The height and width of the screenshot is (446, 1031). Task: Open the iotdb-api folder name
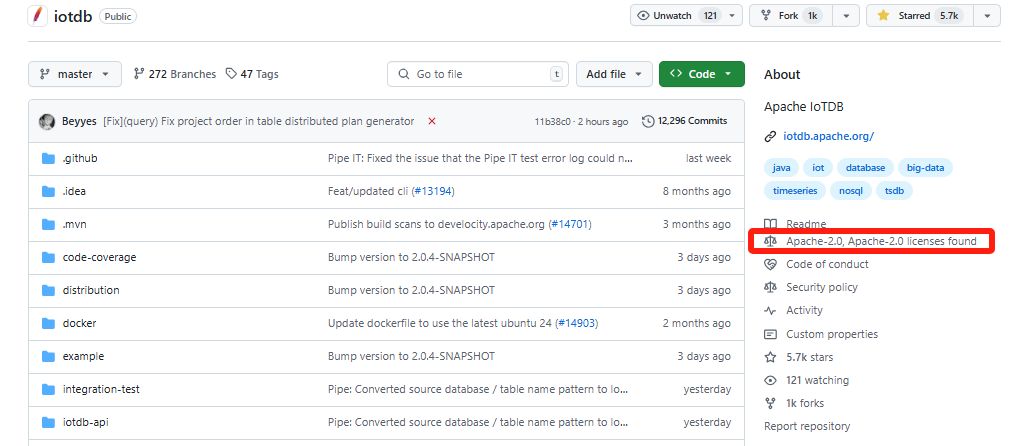pyautogui.click(x=85, y=422)
